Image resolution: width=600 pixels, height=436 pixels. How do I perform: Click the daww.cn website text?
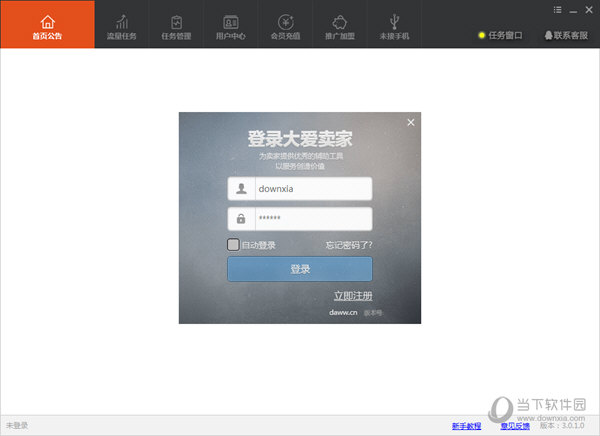[x=343, y=312]
